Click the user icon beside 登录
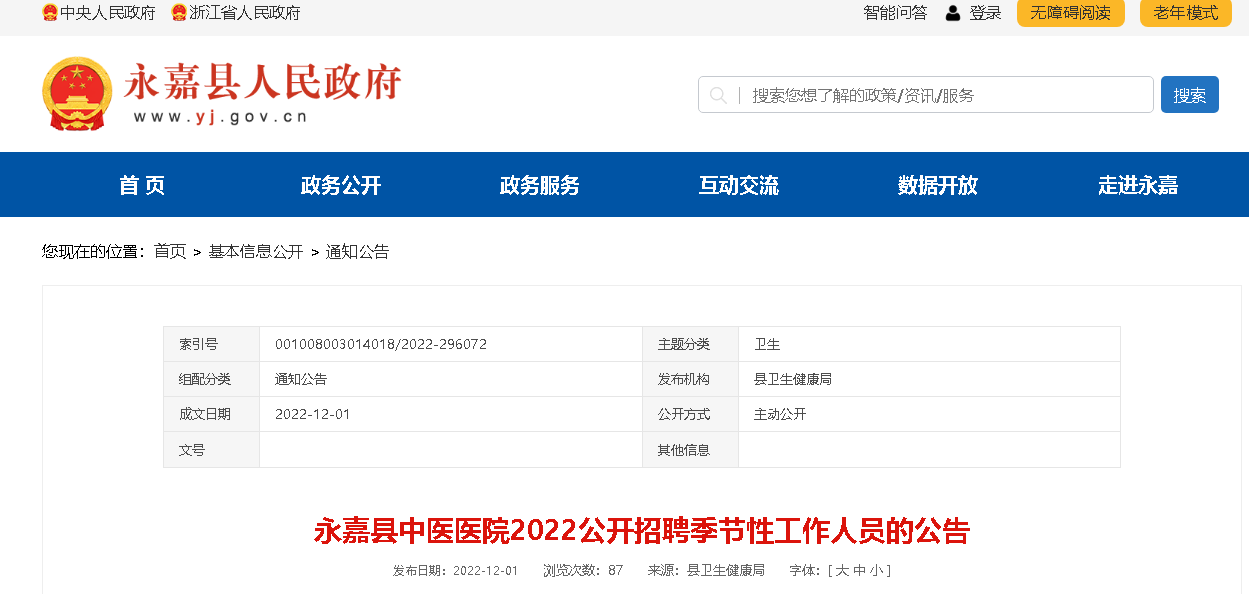The width and height of the screenshot is (1249, 594). click(x=953, y=13)
